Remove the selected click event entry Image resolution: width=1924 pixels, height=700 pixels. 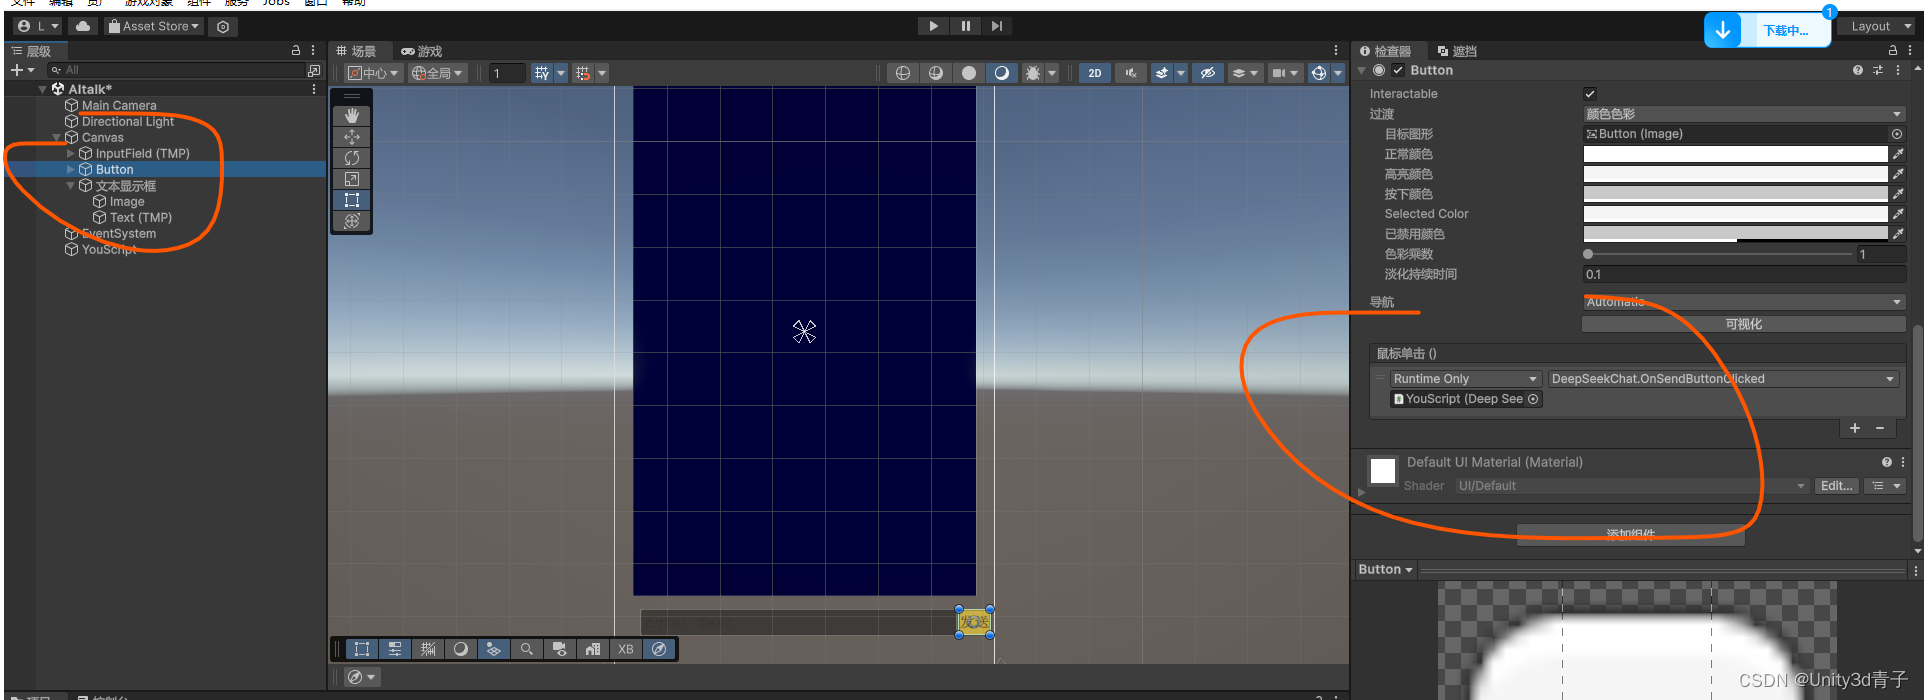click(x=1880, y=428)
